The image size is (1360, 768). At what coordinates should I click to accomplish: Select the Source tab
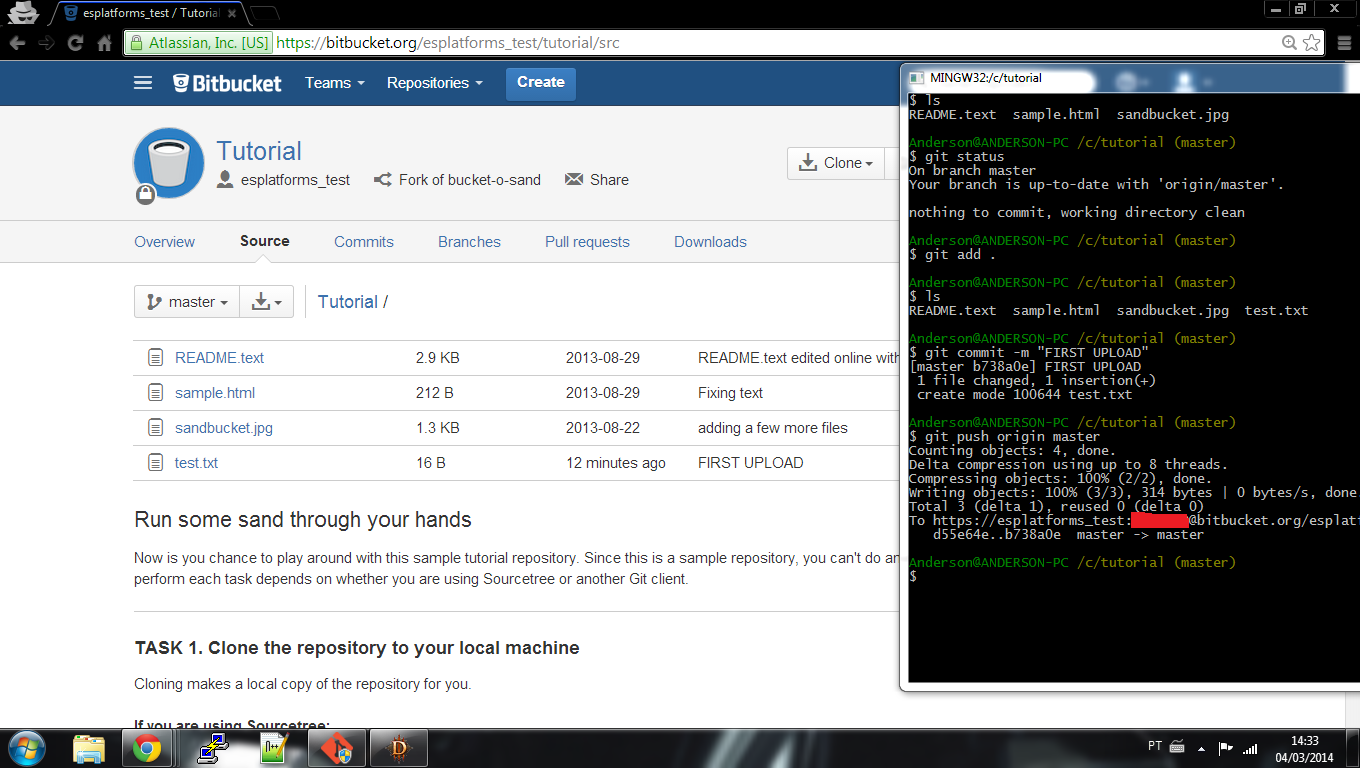[265, 241]
